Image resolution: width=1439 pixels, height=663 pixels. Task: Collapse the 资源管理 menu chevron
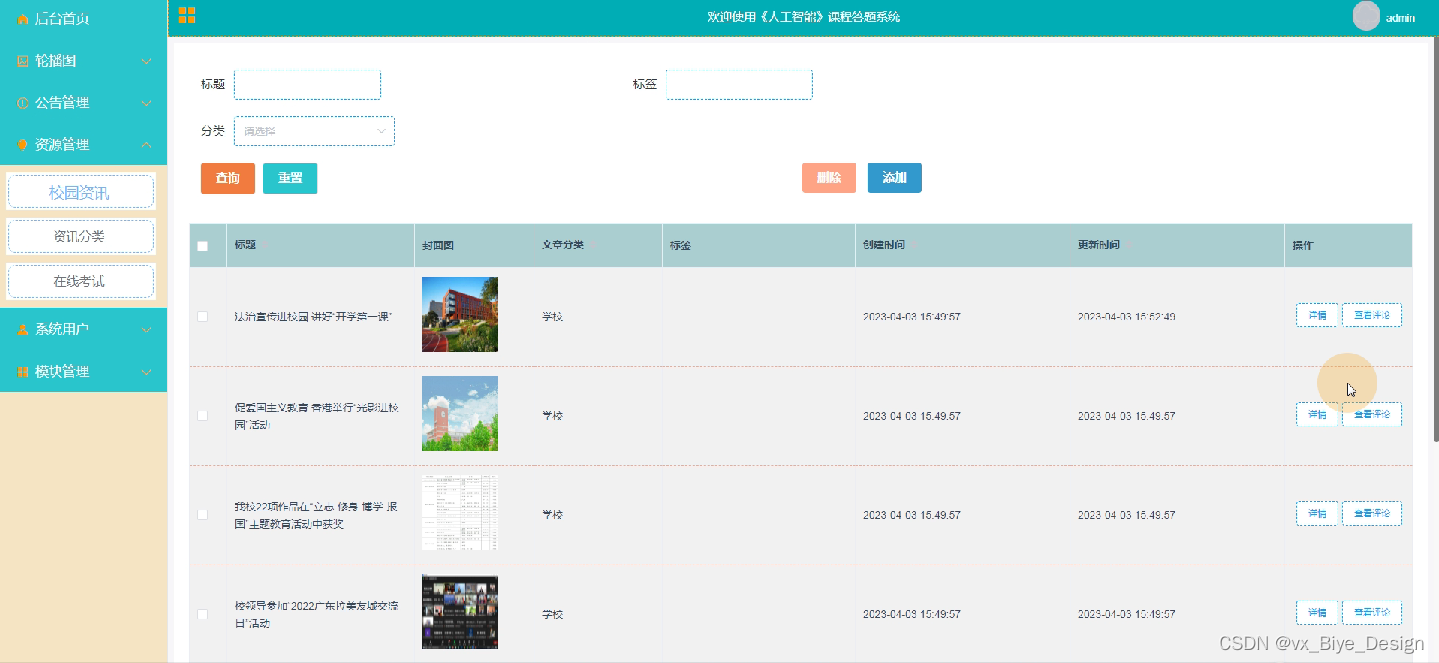(147, 145)
